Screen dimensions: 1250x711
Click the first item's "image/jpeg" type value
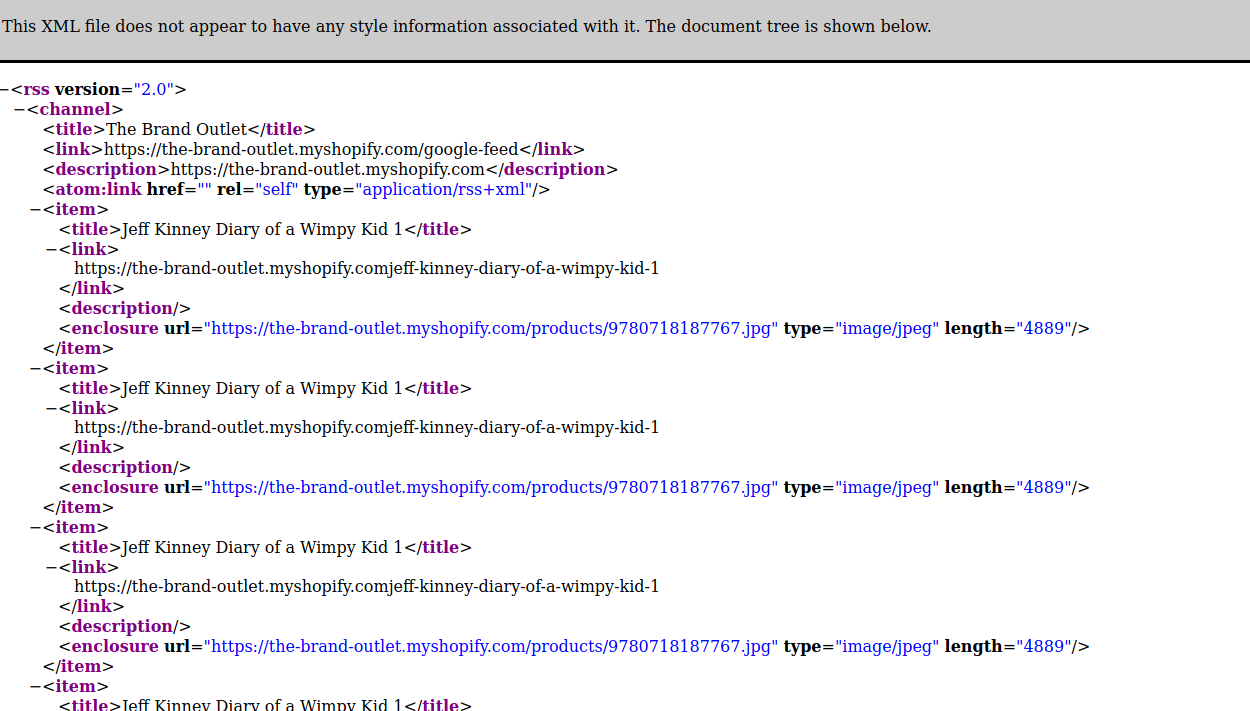[888, 328]
